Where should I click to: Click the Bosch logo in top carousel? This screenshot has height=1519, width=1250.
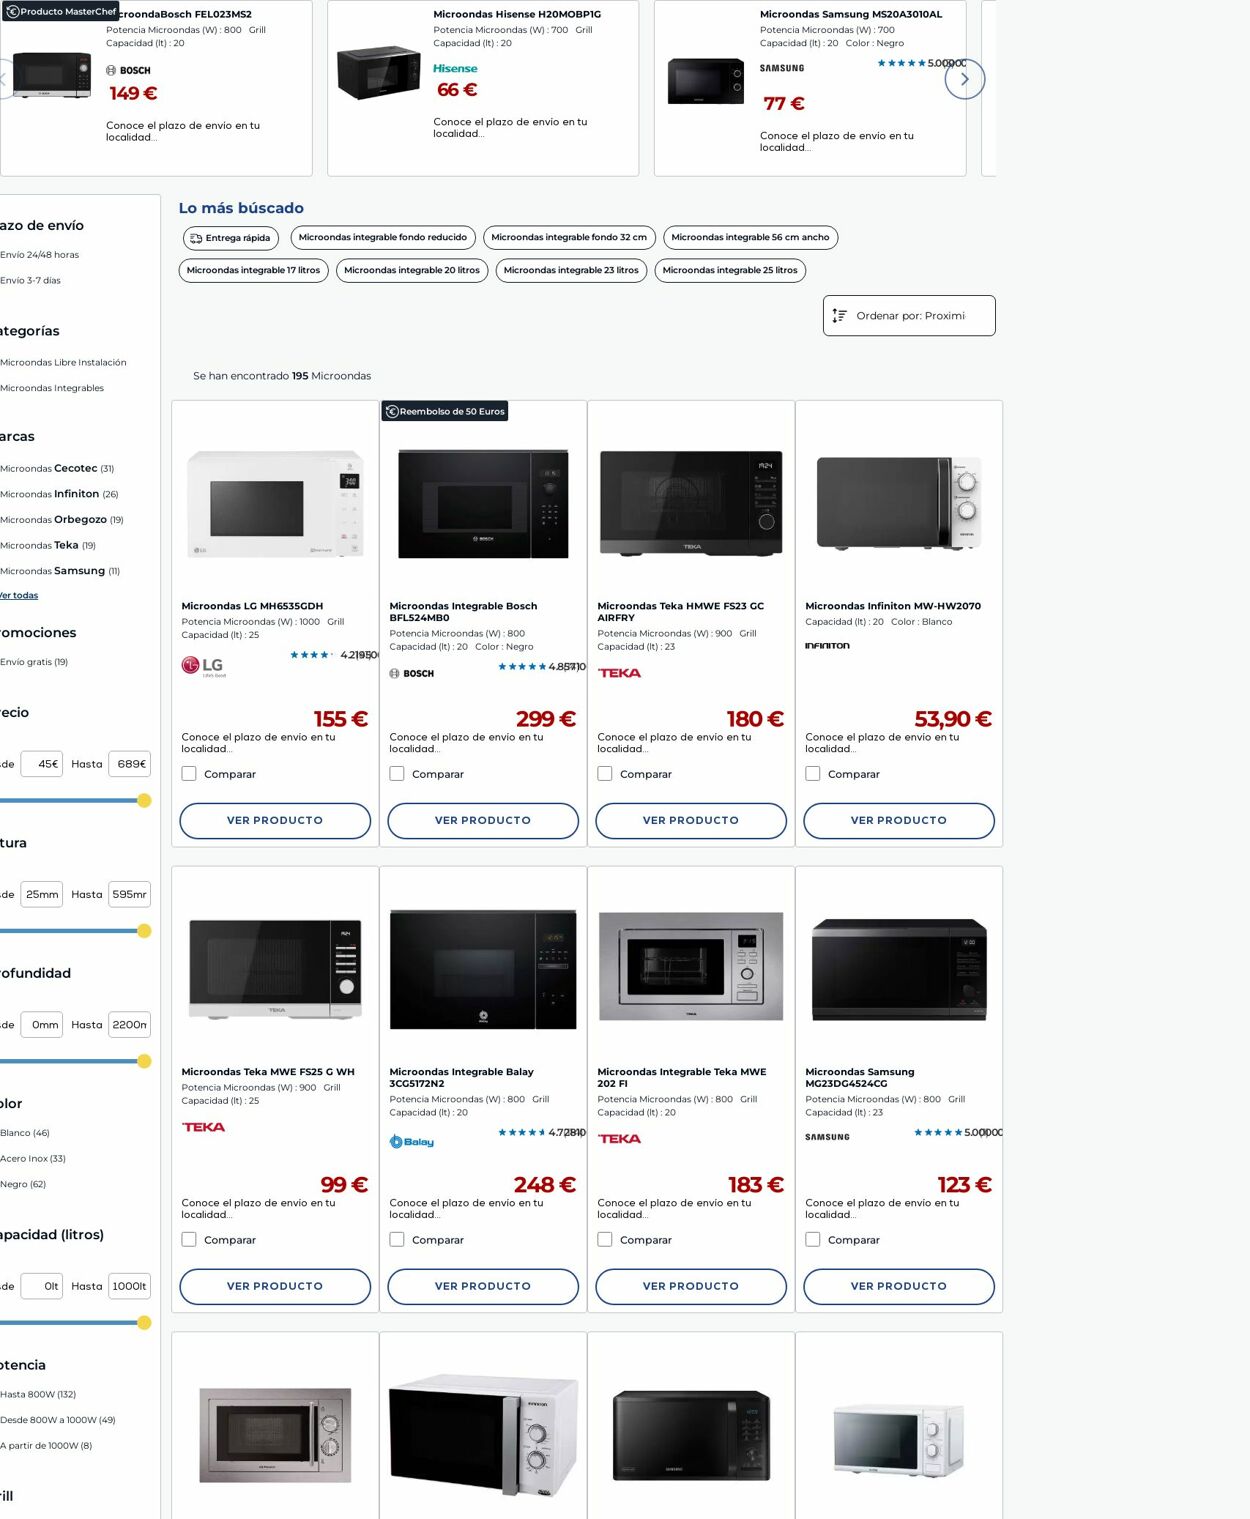click(128, 71)
